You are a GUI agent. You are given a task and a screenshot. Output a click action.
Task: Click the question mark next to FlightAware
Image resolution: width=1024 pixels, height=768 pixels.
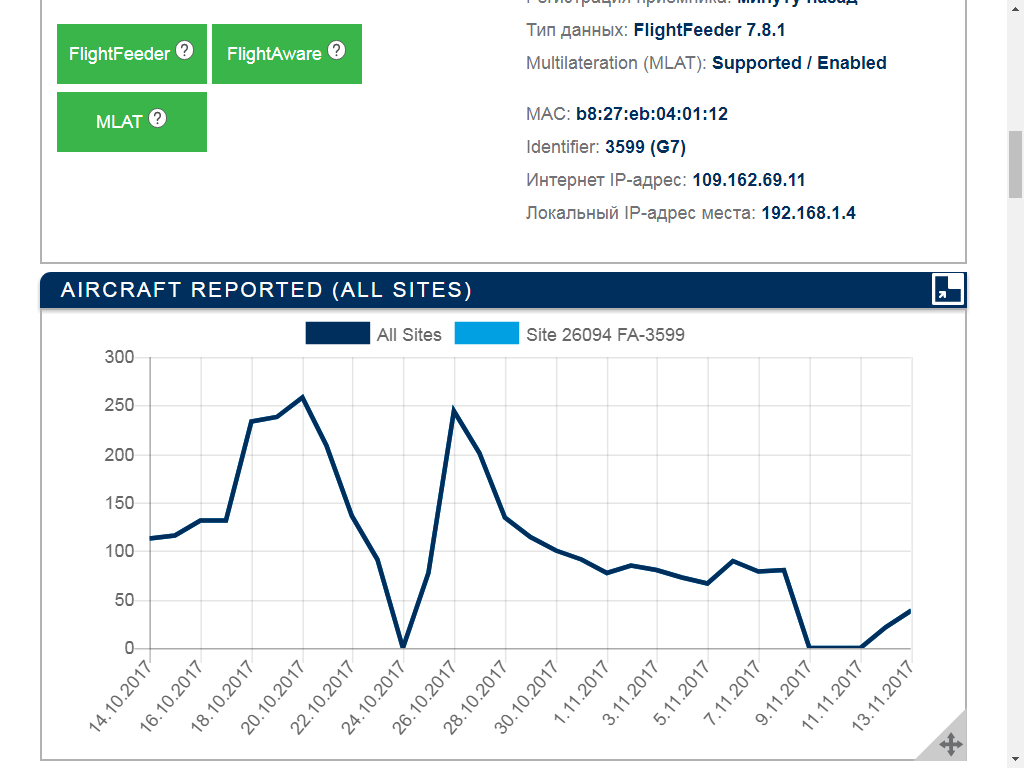pos(336,51)
